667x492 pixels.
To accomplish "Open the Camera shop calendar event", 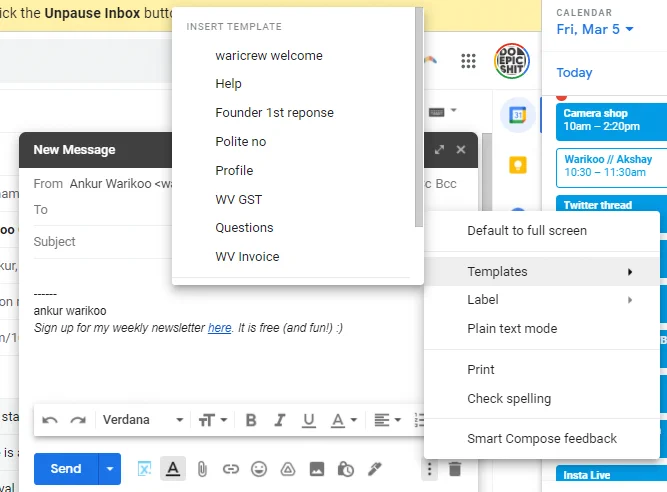I will (611, 121).
